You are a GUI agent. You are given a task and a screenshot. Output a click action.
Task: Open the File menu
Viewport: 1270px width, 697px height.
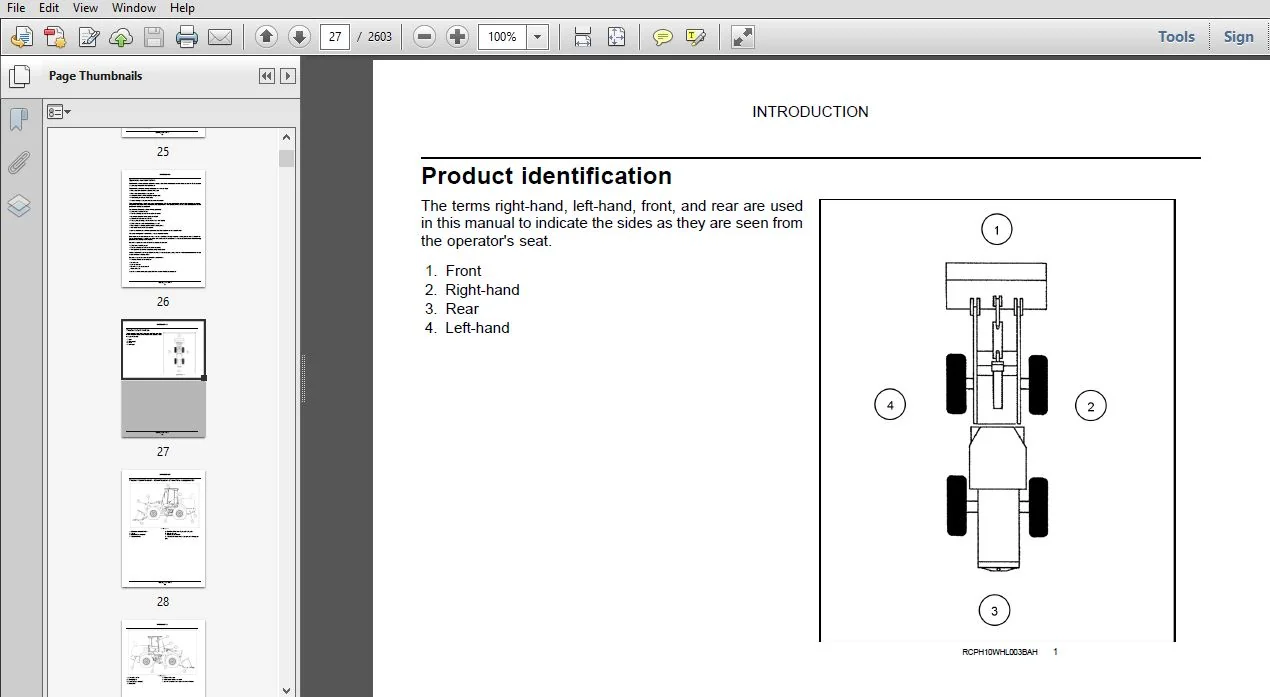point(16,8)
